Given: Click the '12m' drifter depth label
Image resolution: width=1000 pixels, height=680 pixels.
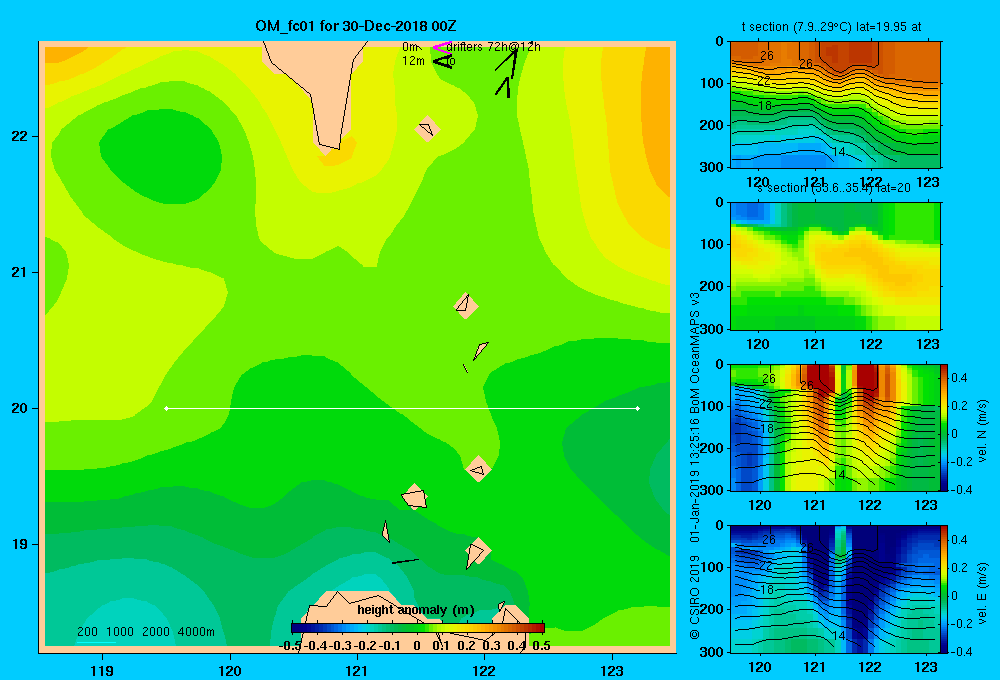Looking at the screenshot, I should tap(413, 61).
